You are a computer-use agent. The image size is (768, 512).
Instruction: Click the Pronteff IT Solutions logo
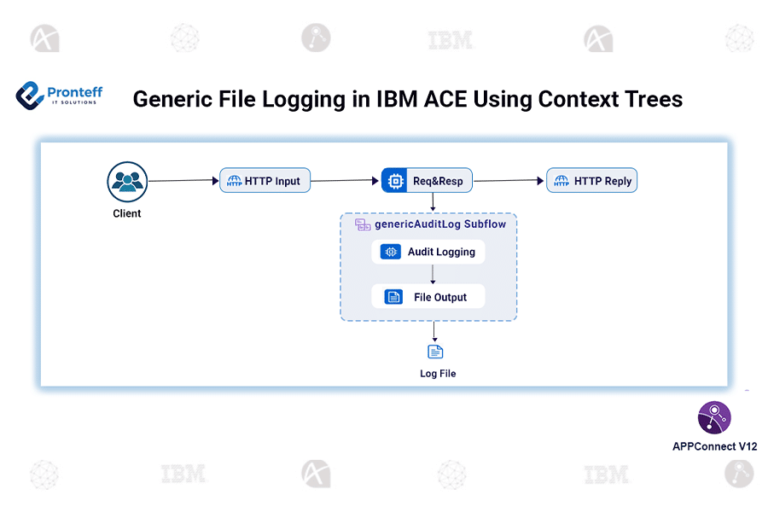pyautogui.click(x=59, y=95)
